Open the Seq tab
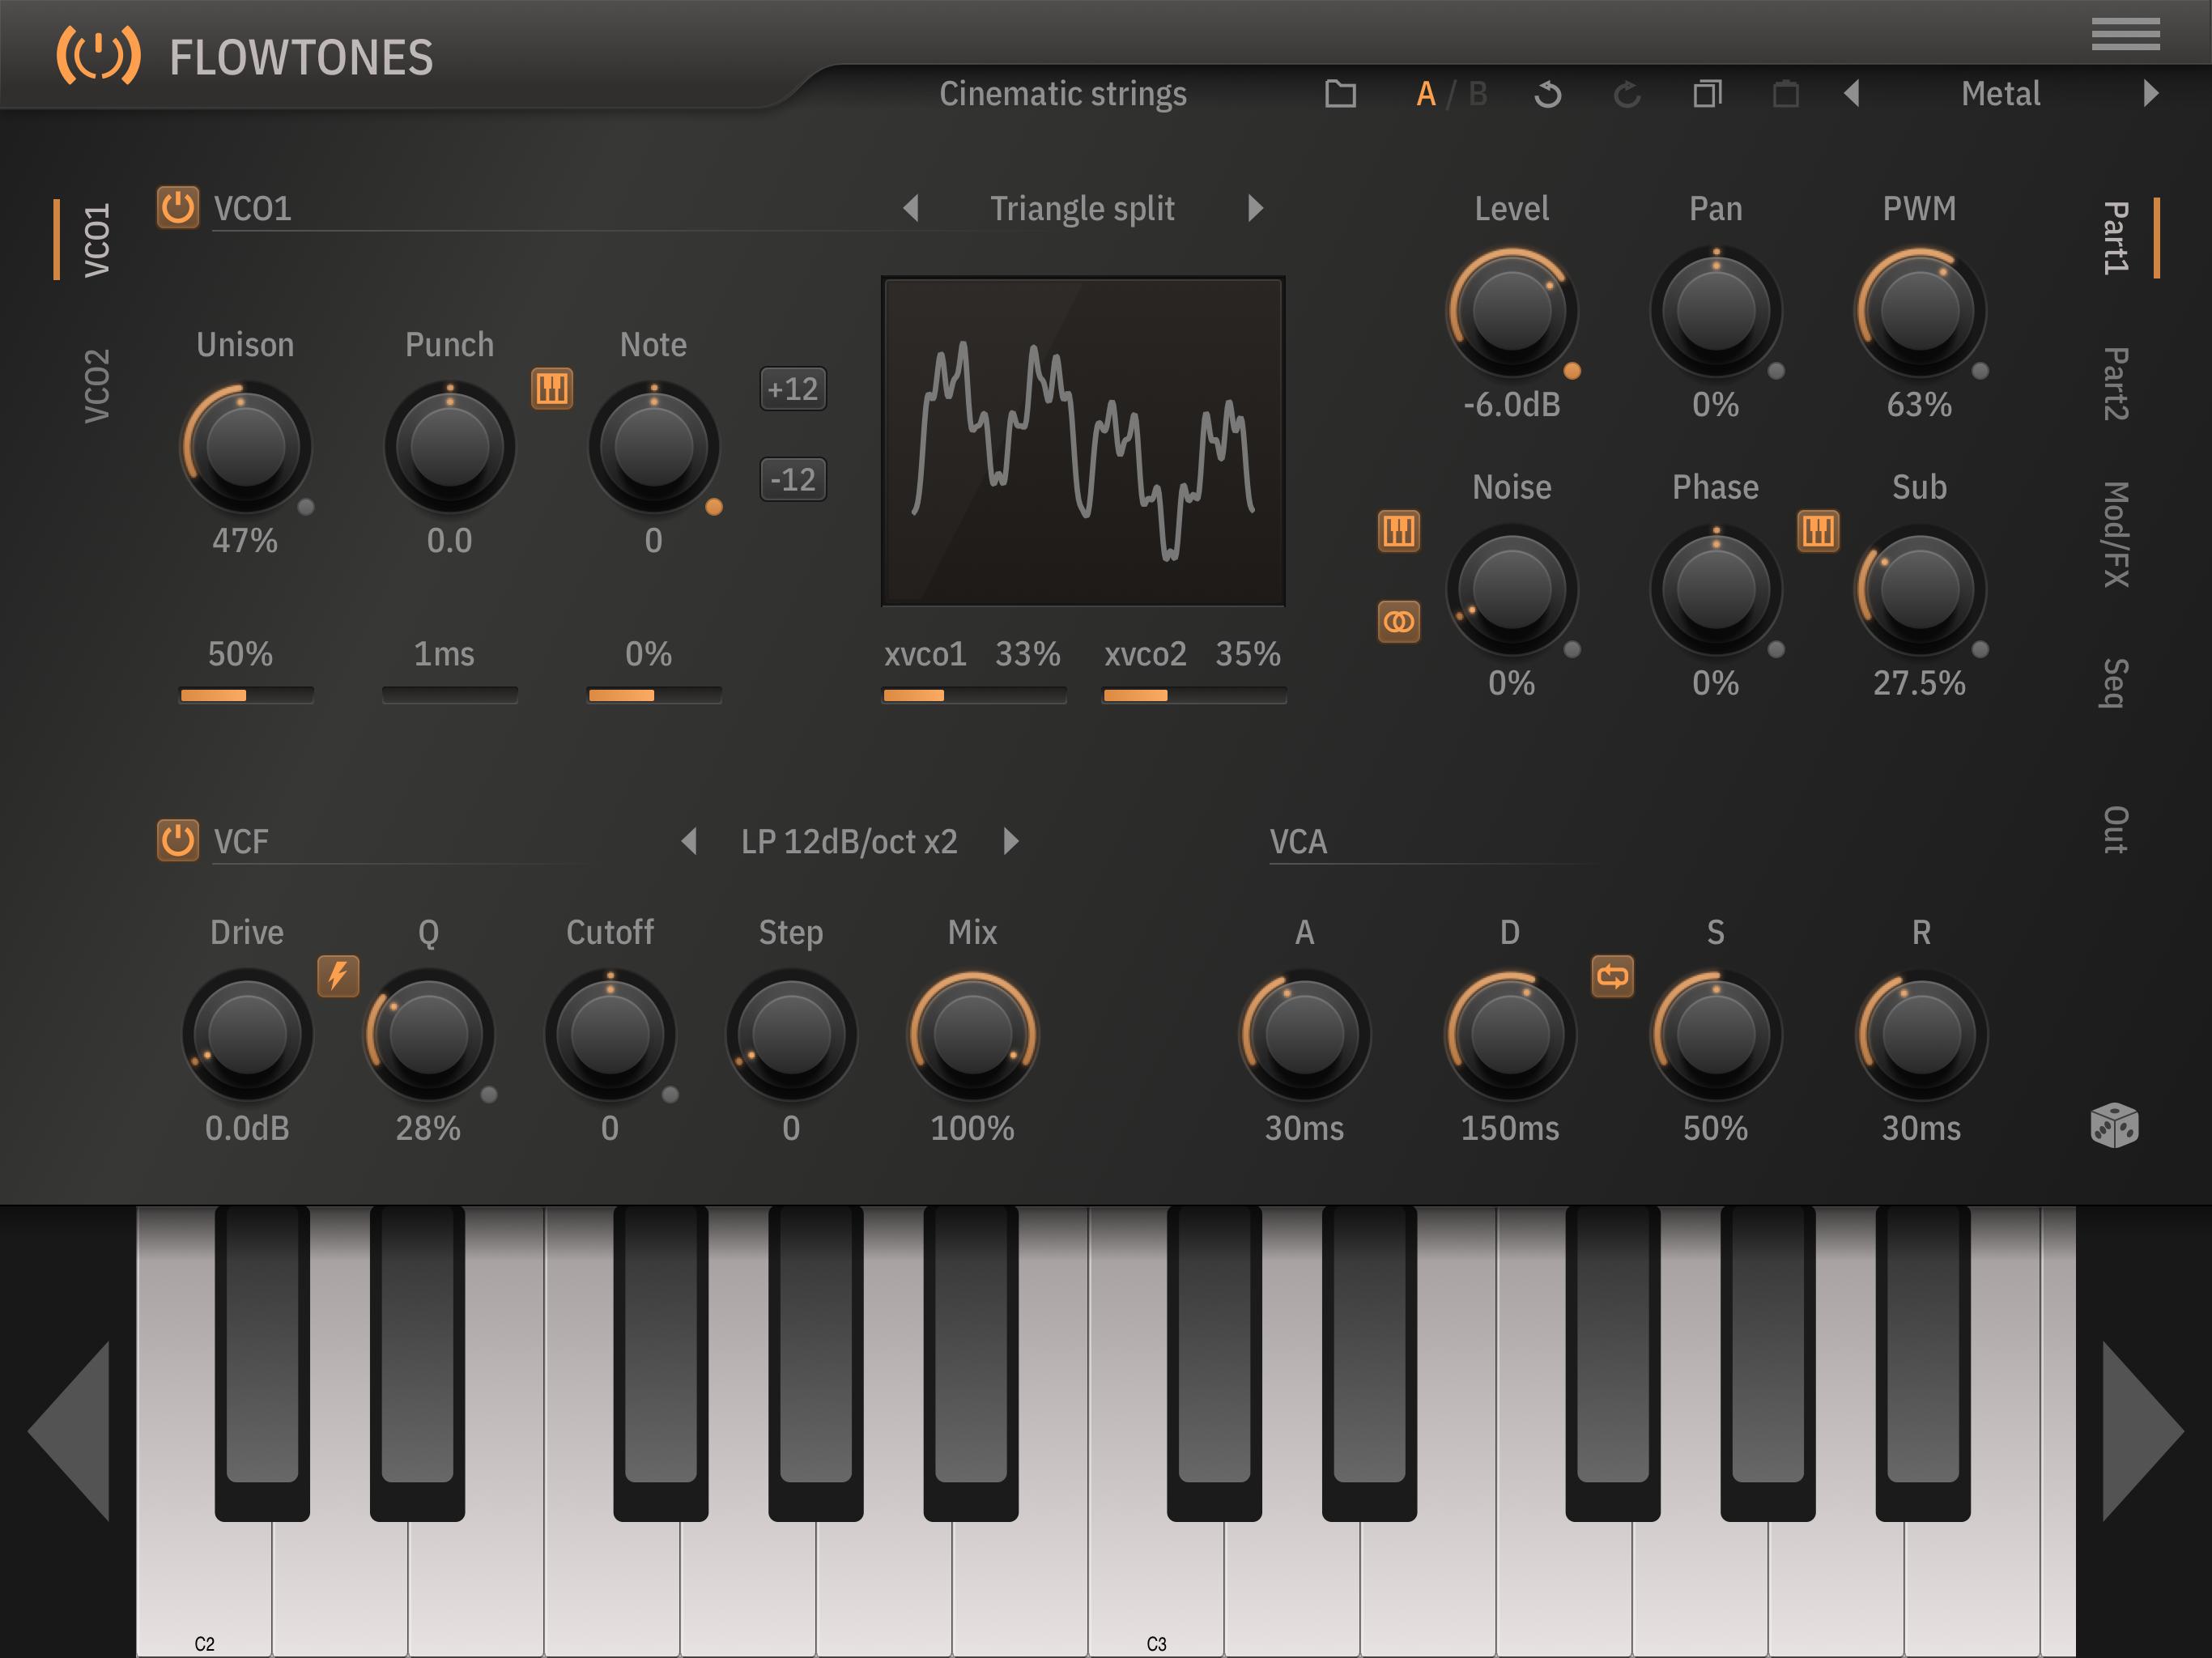The width and height of the screenshot is (2212, 1658). pyautogui.click(x=2115, y=683)
